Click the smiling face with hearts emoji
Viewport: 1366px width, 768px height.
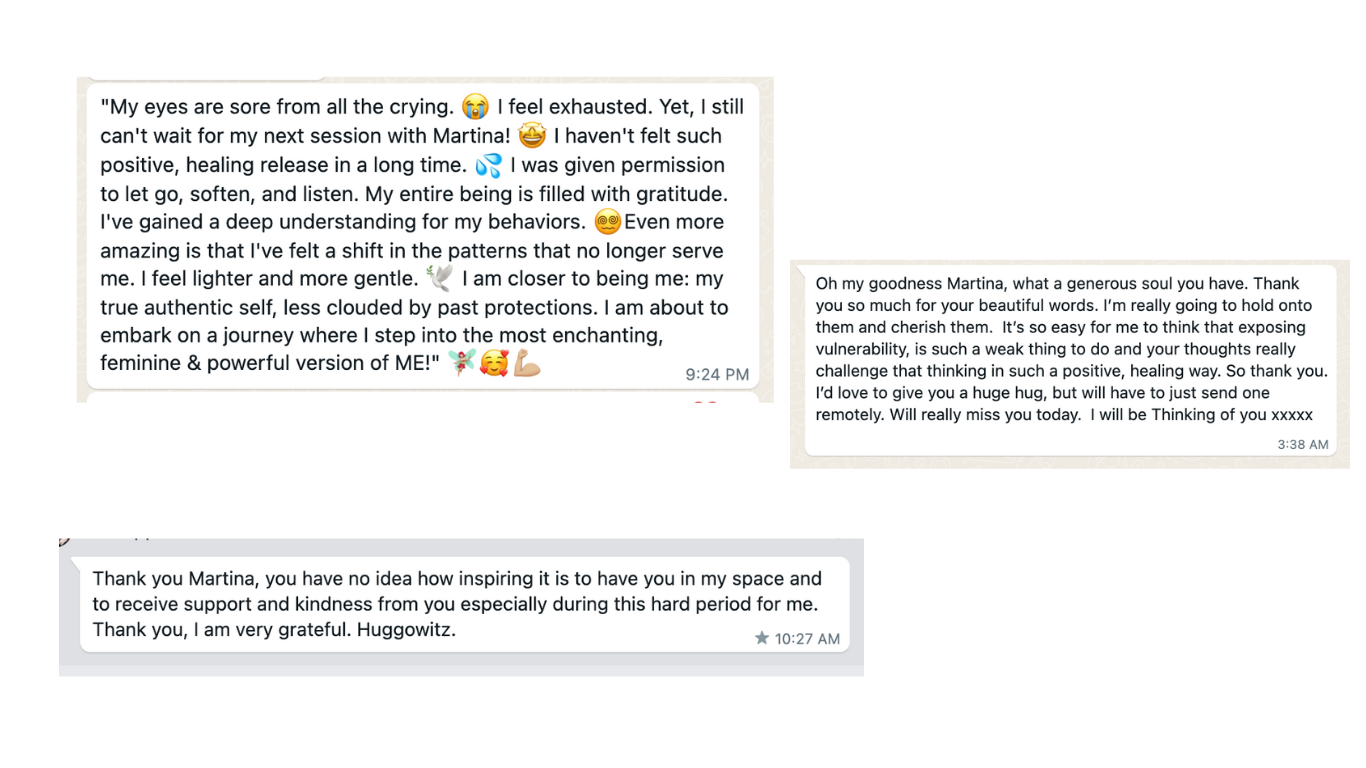tap(494, 363)
